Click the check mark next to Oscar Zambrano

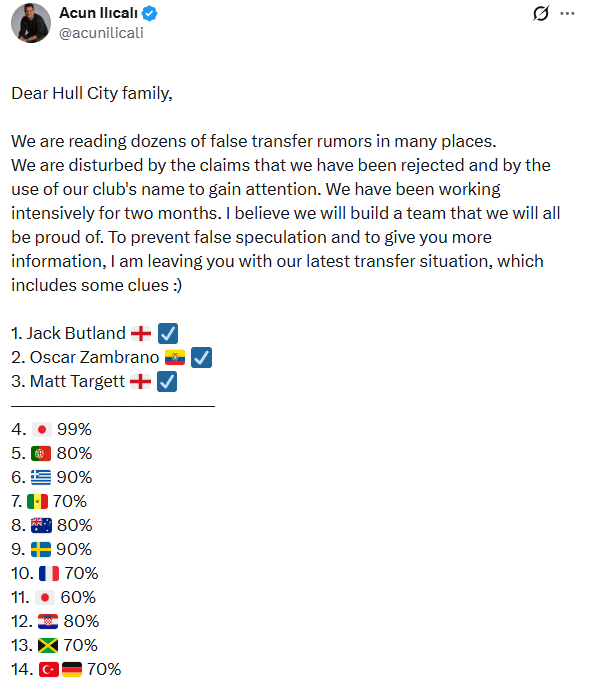tap(201, 358)
